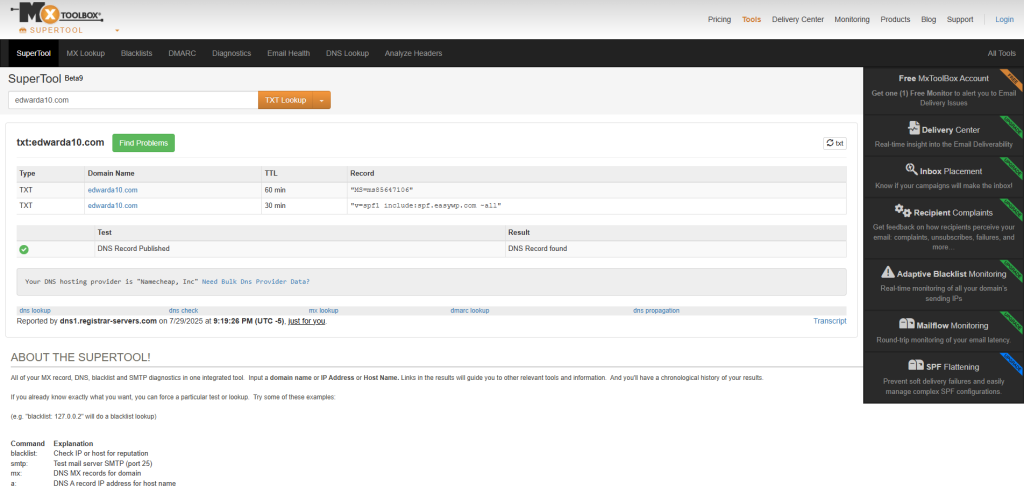Select the MS=ms85647106 record text
The height and width of the screenshot is (488, 1024).
coord(382,190)
